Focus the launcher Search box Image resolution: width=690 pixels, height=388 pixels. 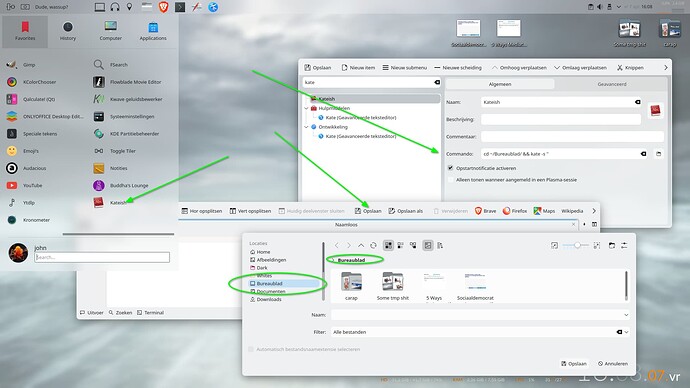point(102,257)
